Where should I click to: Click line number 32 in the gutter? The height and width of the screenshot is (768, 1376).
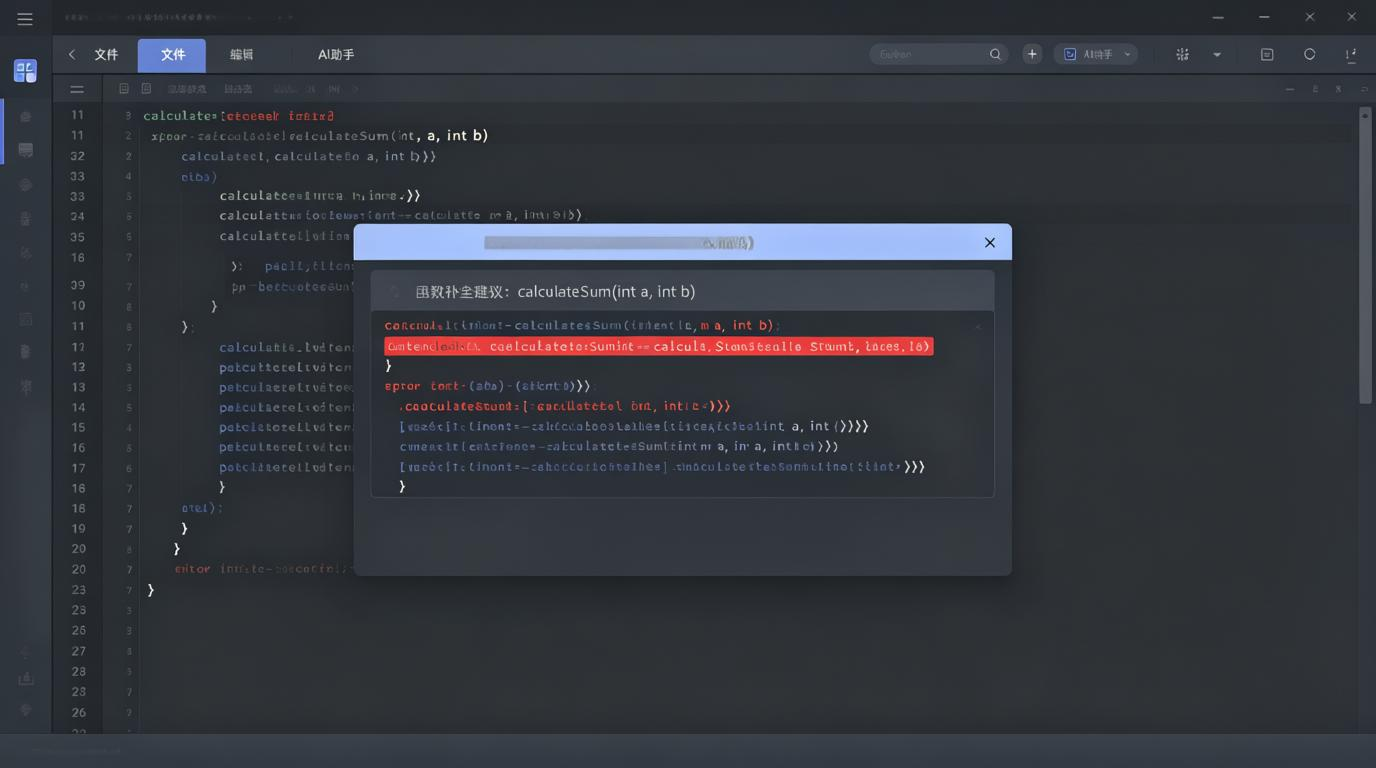77,156
